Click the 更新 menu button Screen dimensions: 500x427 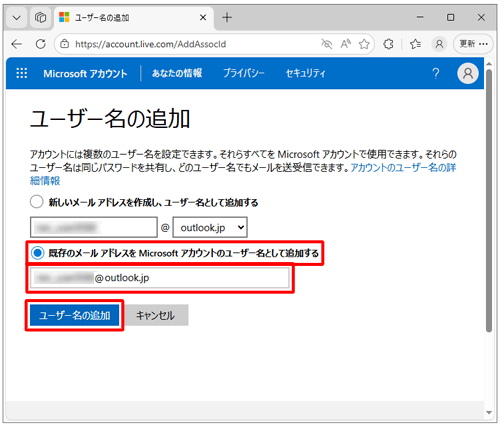(473, 44)
